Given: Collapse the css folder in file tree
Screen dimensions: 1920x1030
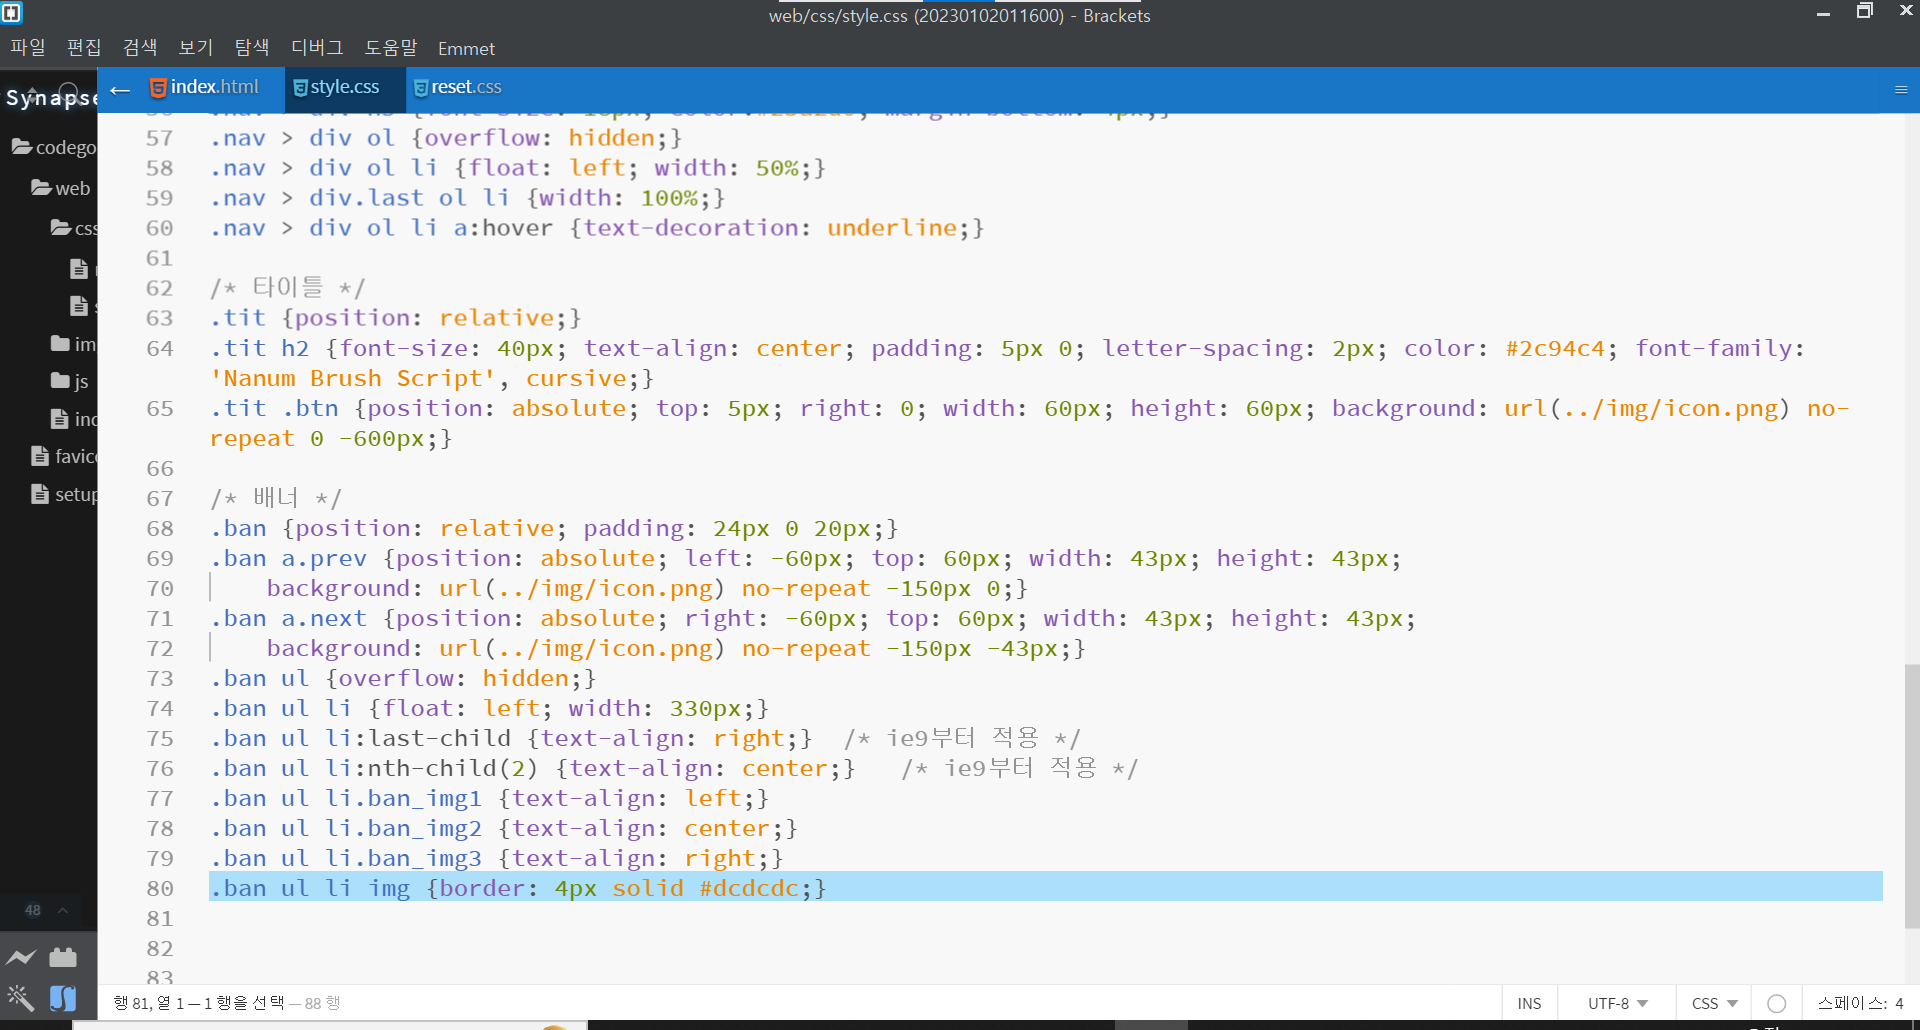Looking at the screenshot, I should coord(74,228).
